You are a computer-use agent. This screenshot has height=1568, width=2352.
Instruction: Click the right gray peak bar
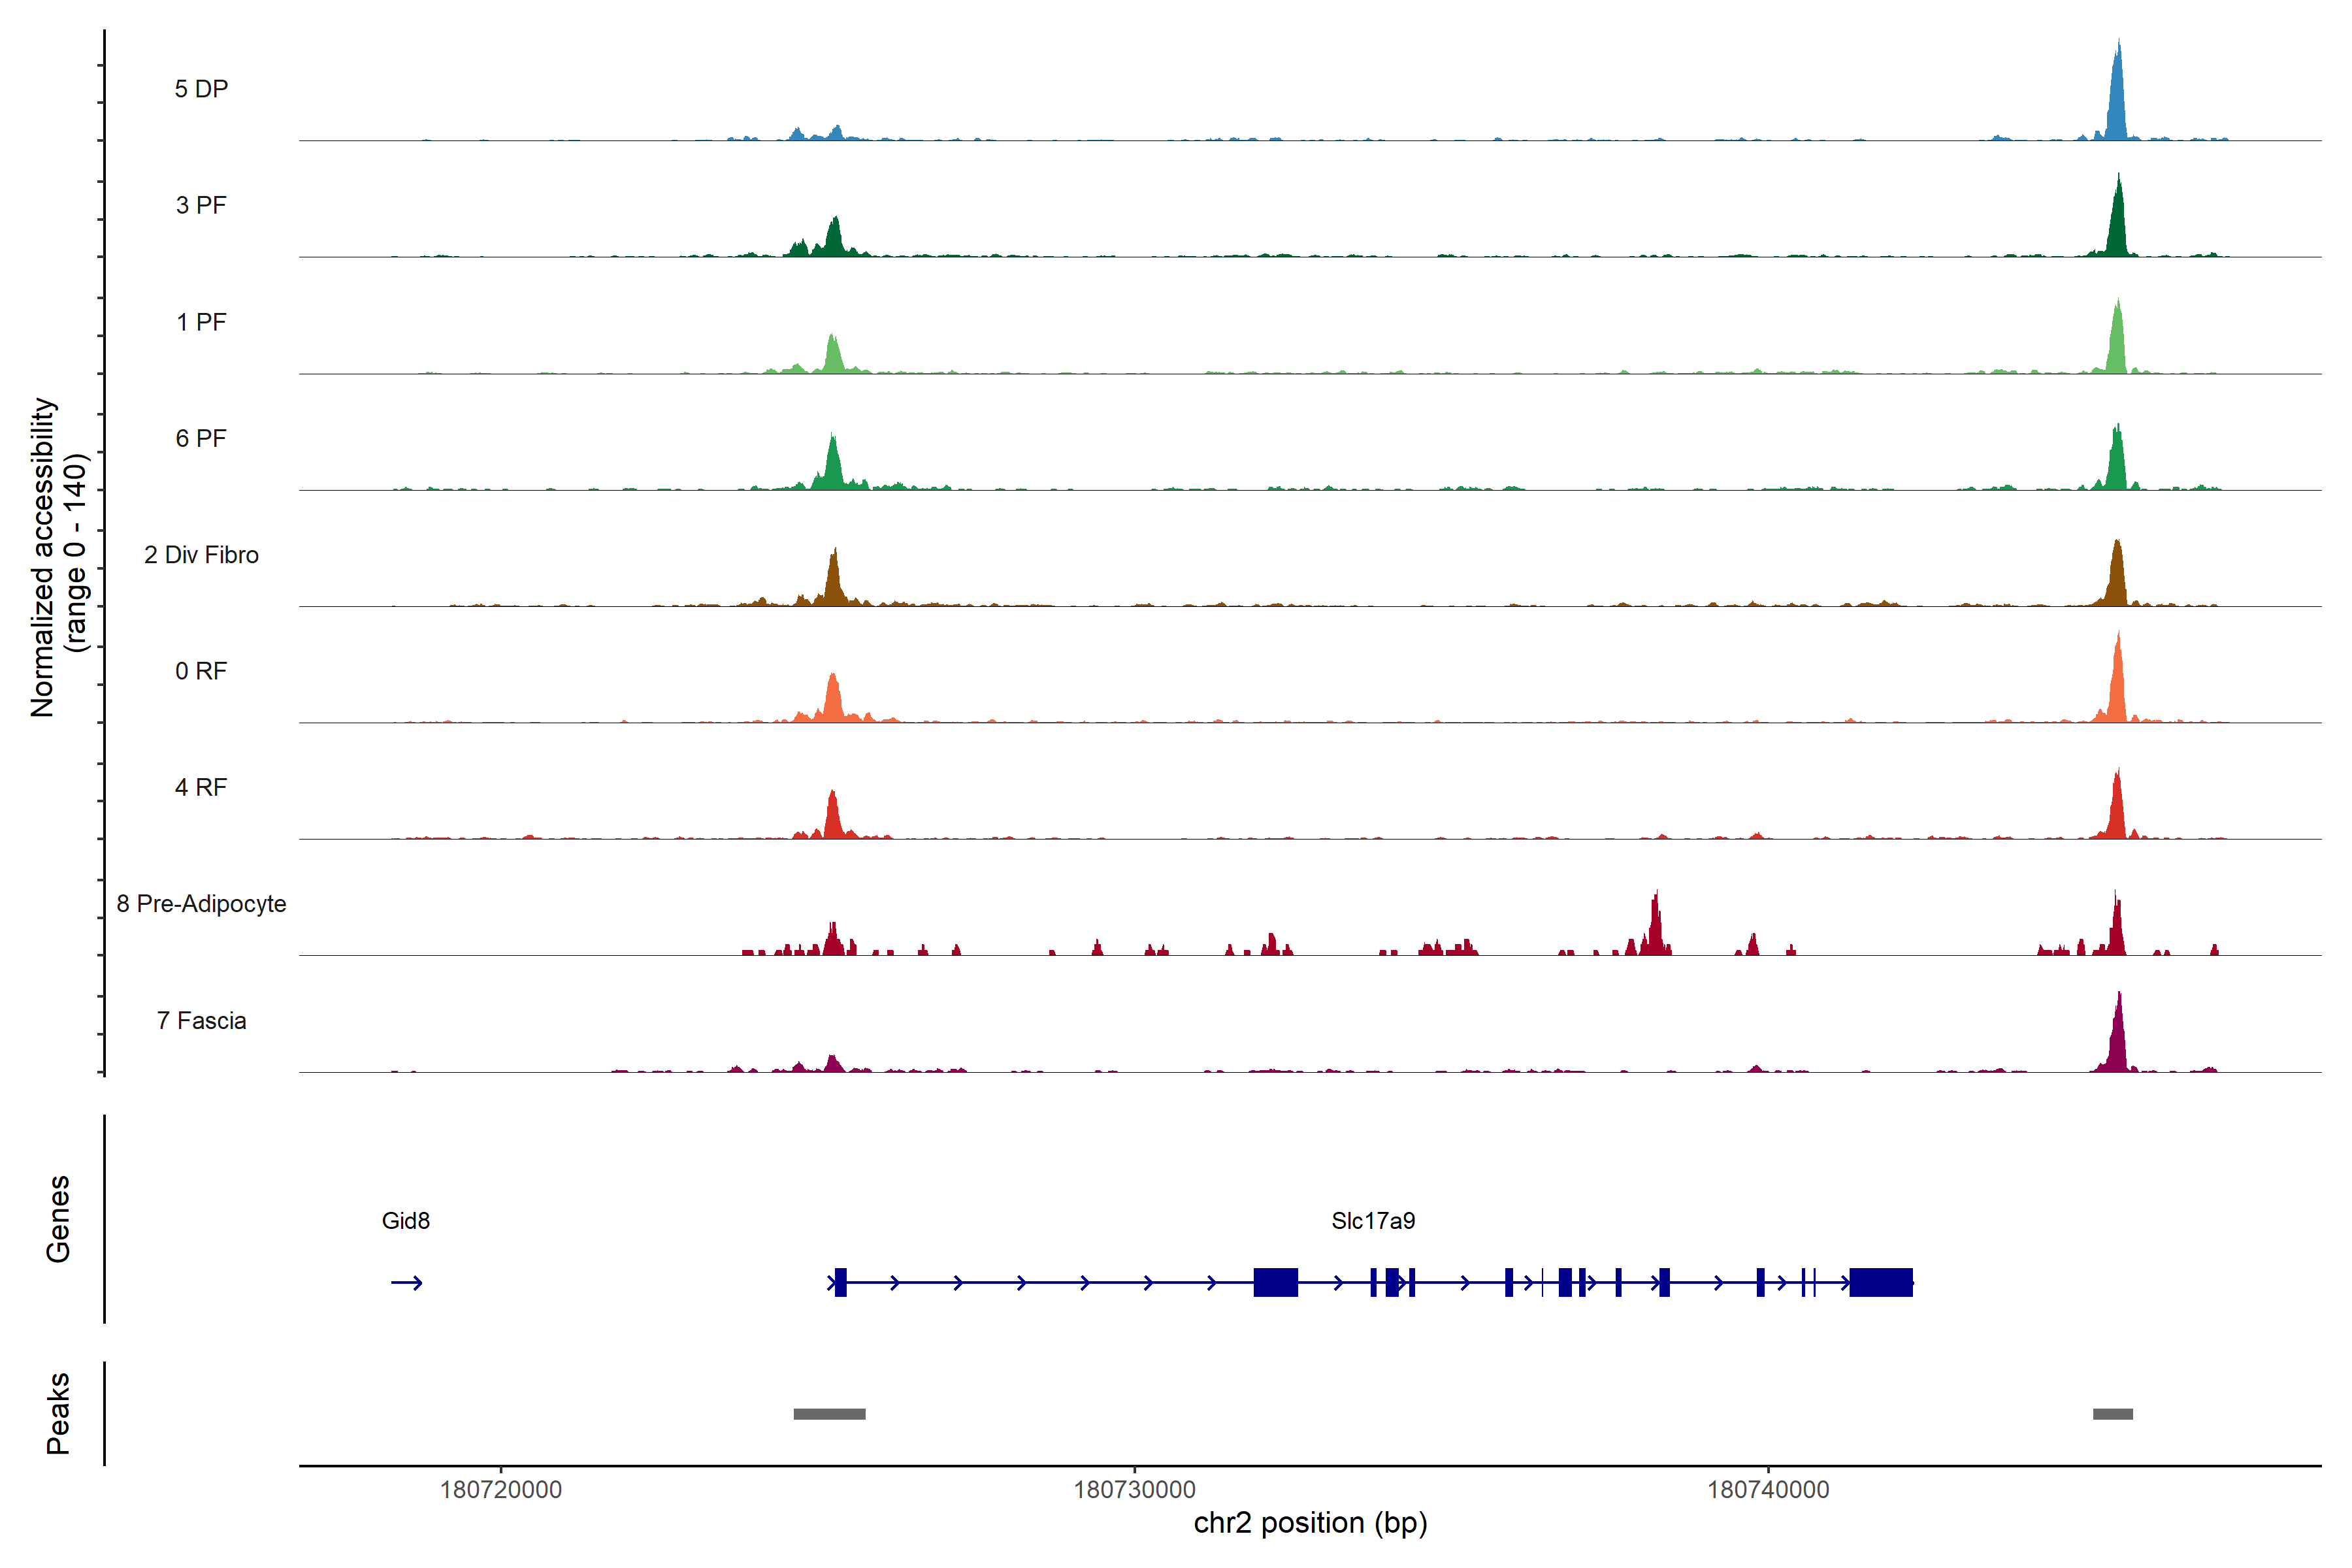[2112, 1414]
